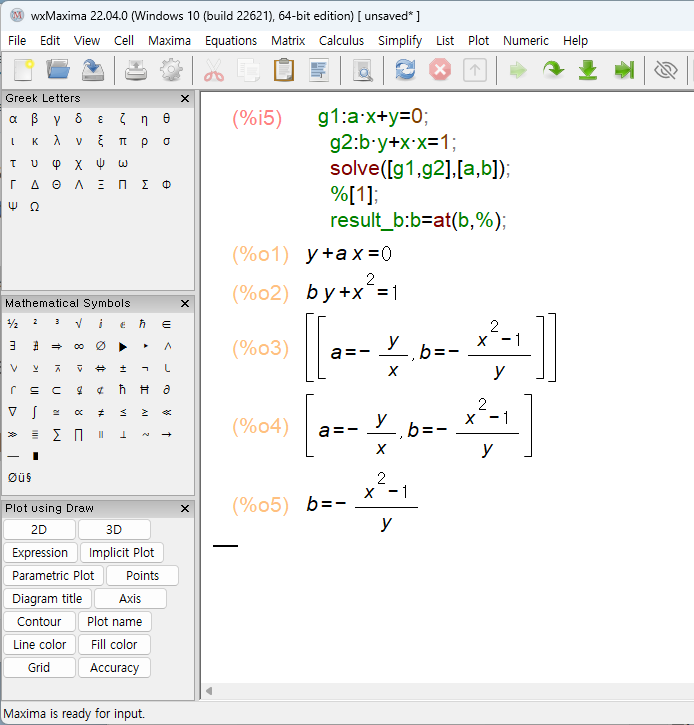This screenshot has width=694, height=725.
Task: Open the Plot menu
Action: coord(478,41)
